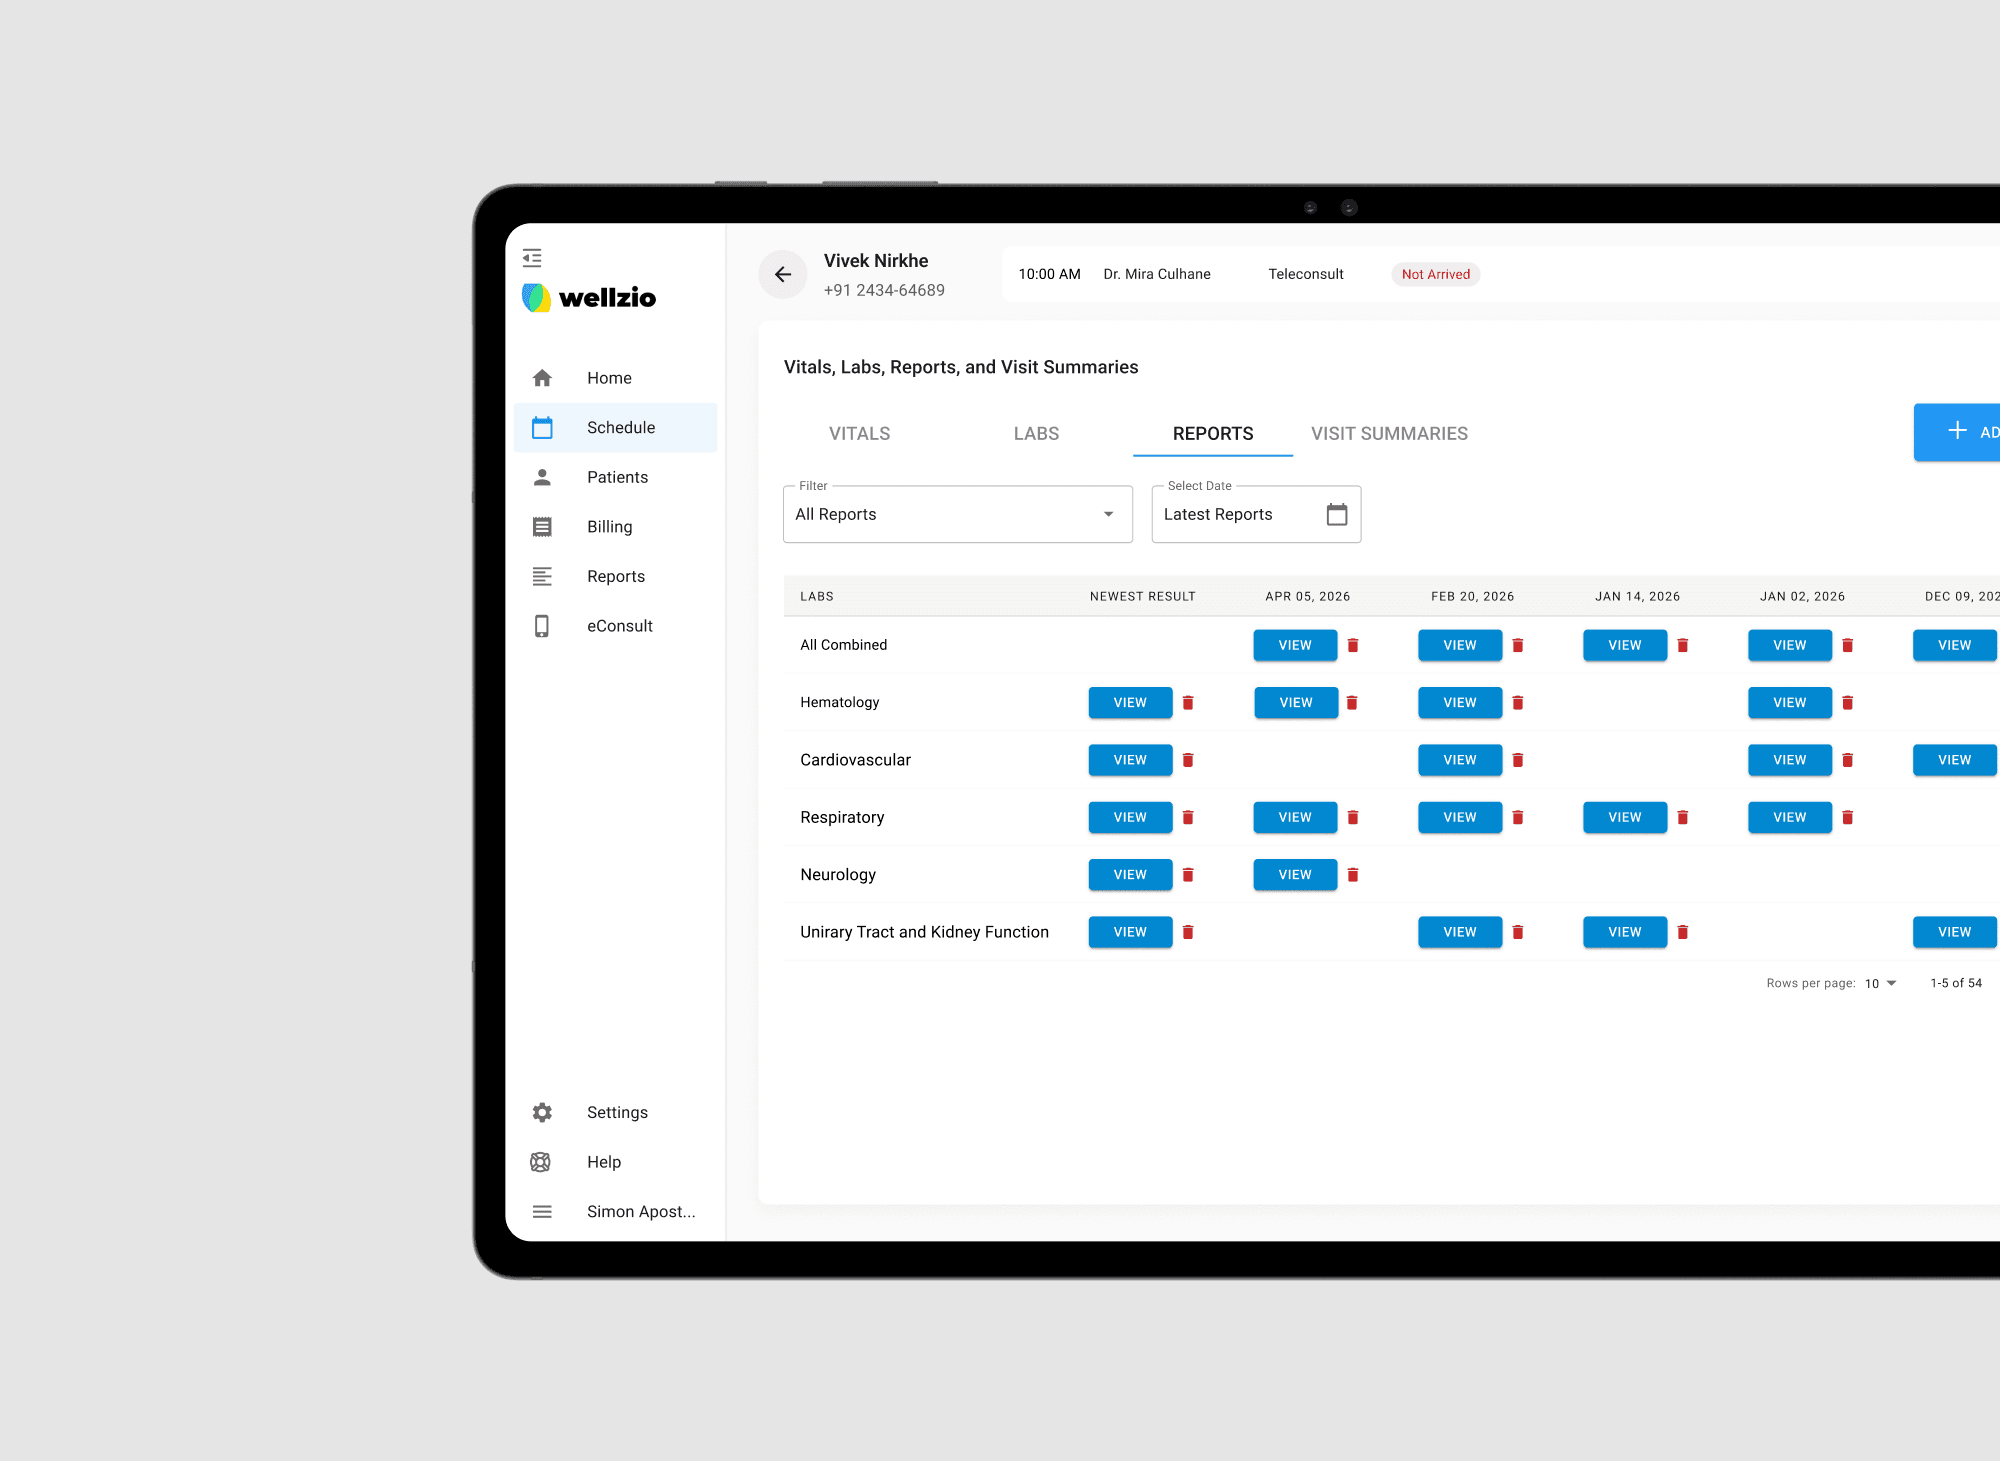Expand the All Reports filter dropdown
Image resolution: width=2000 pixels, height=1461 pixels.
tap(957, 514)
